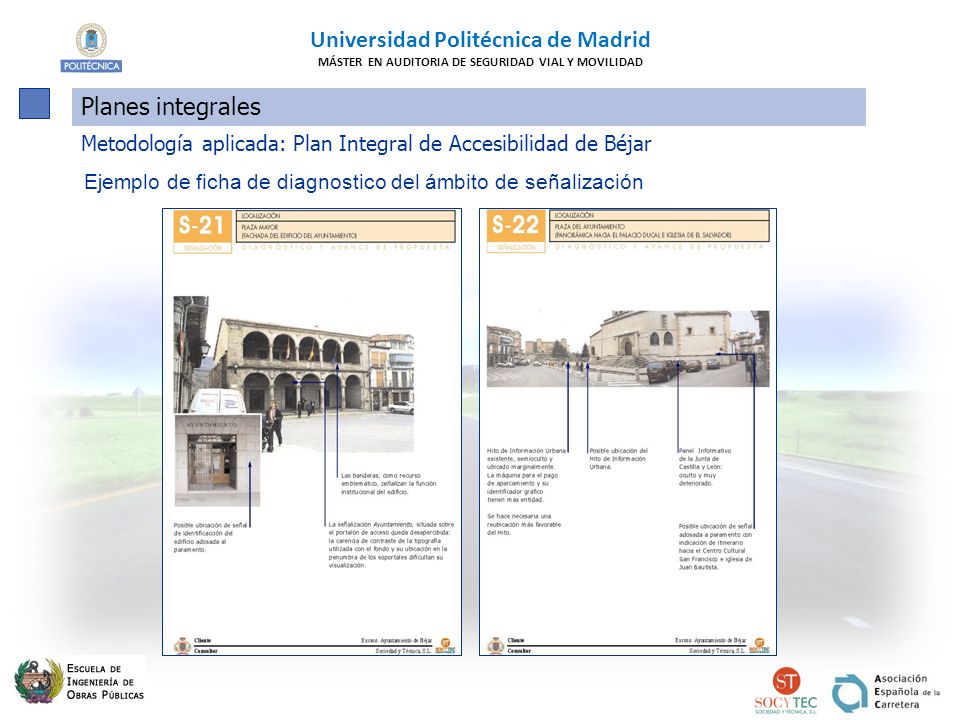Select the note Hito de Información Urbana existente

[x=526, y=475]
